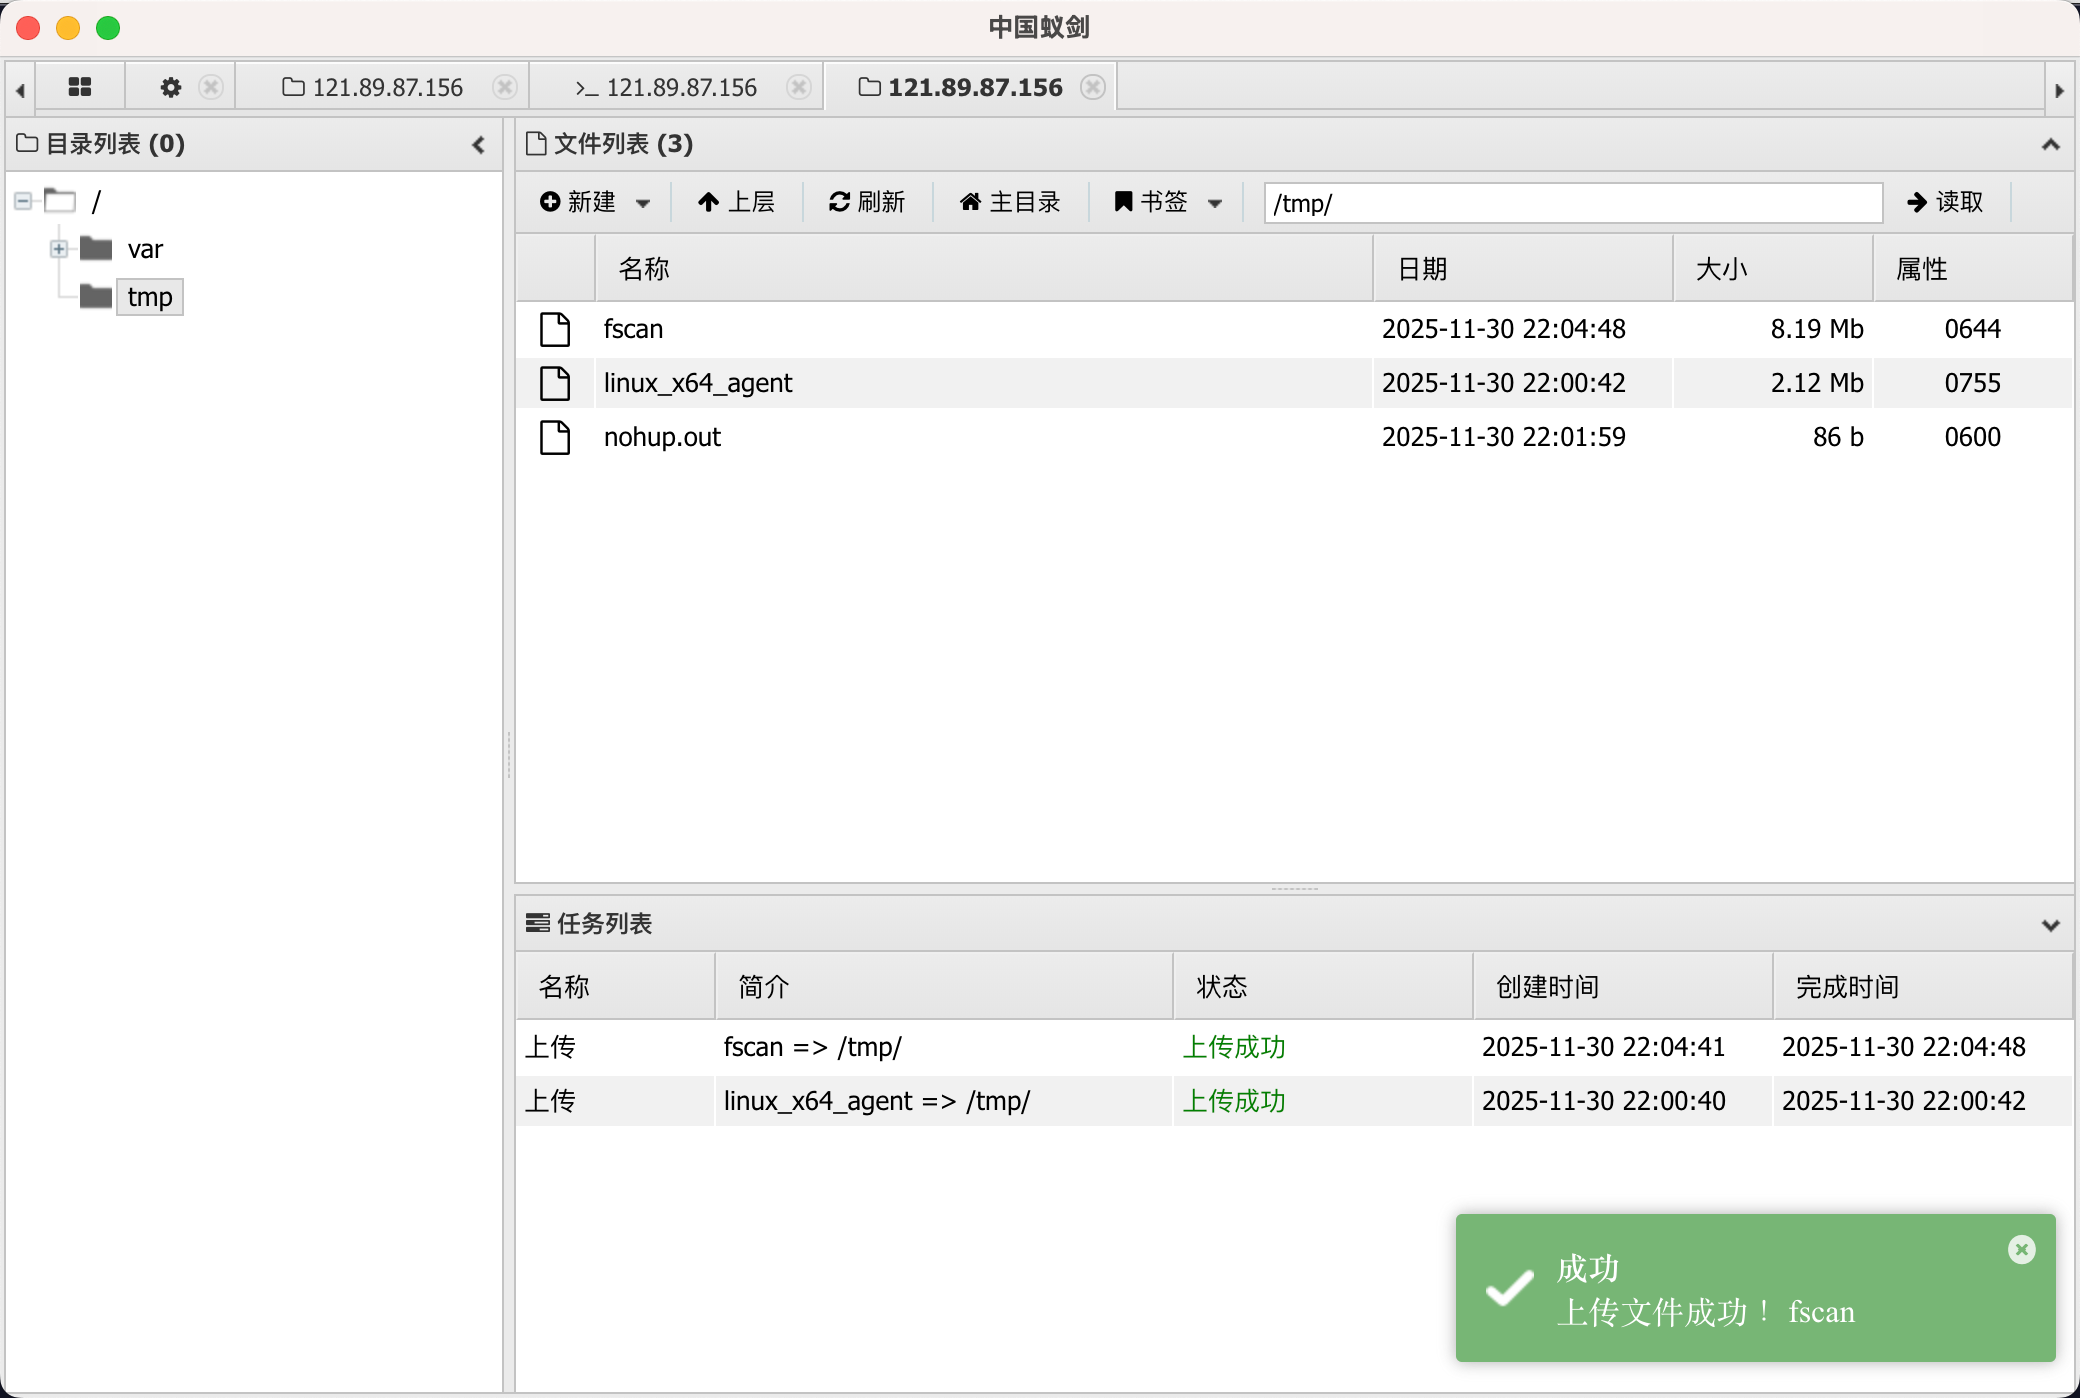Switch to the terminal tab
This screenshot has height=1398, width=2080.
click(x=667, y=88)
